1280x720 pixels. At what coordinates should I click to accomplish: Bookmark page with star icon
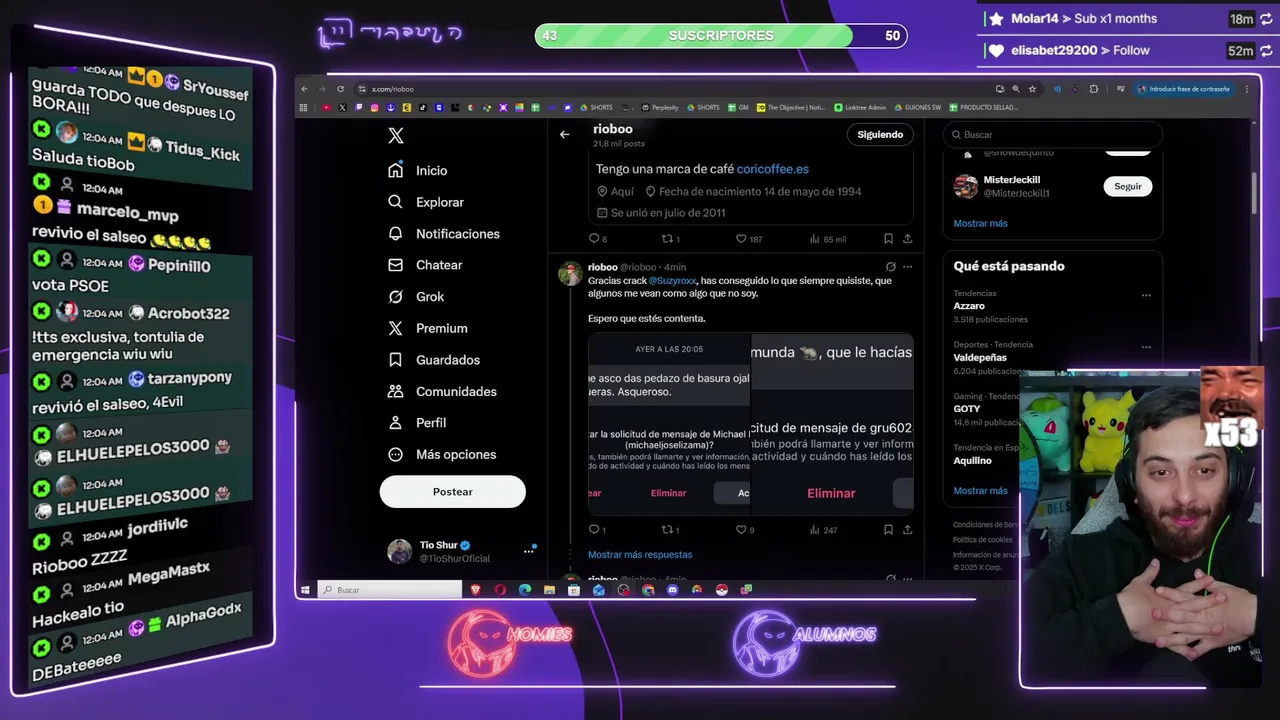[x=1033, y=89]
